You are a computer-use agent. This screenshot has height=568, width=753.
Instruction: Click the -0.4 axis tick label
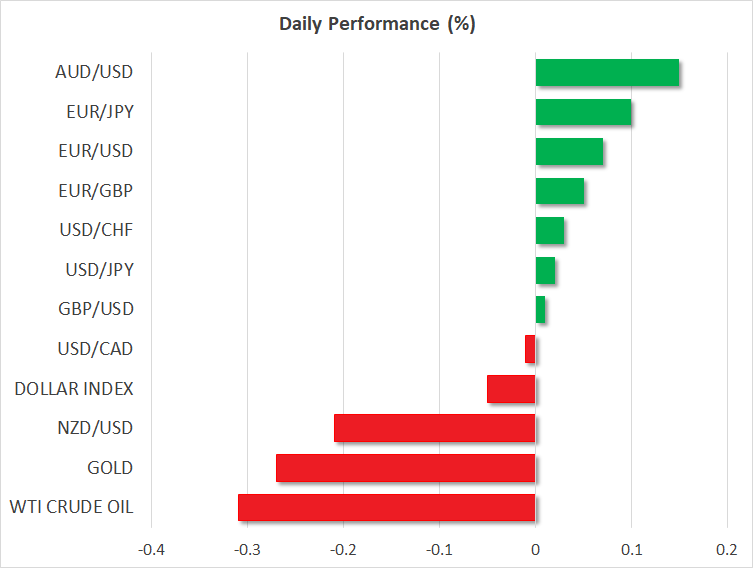(151, 549)
